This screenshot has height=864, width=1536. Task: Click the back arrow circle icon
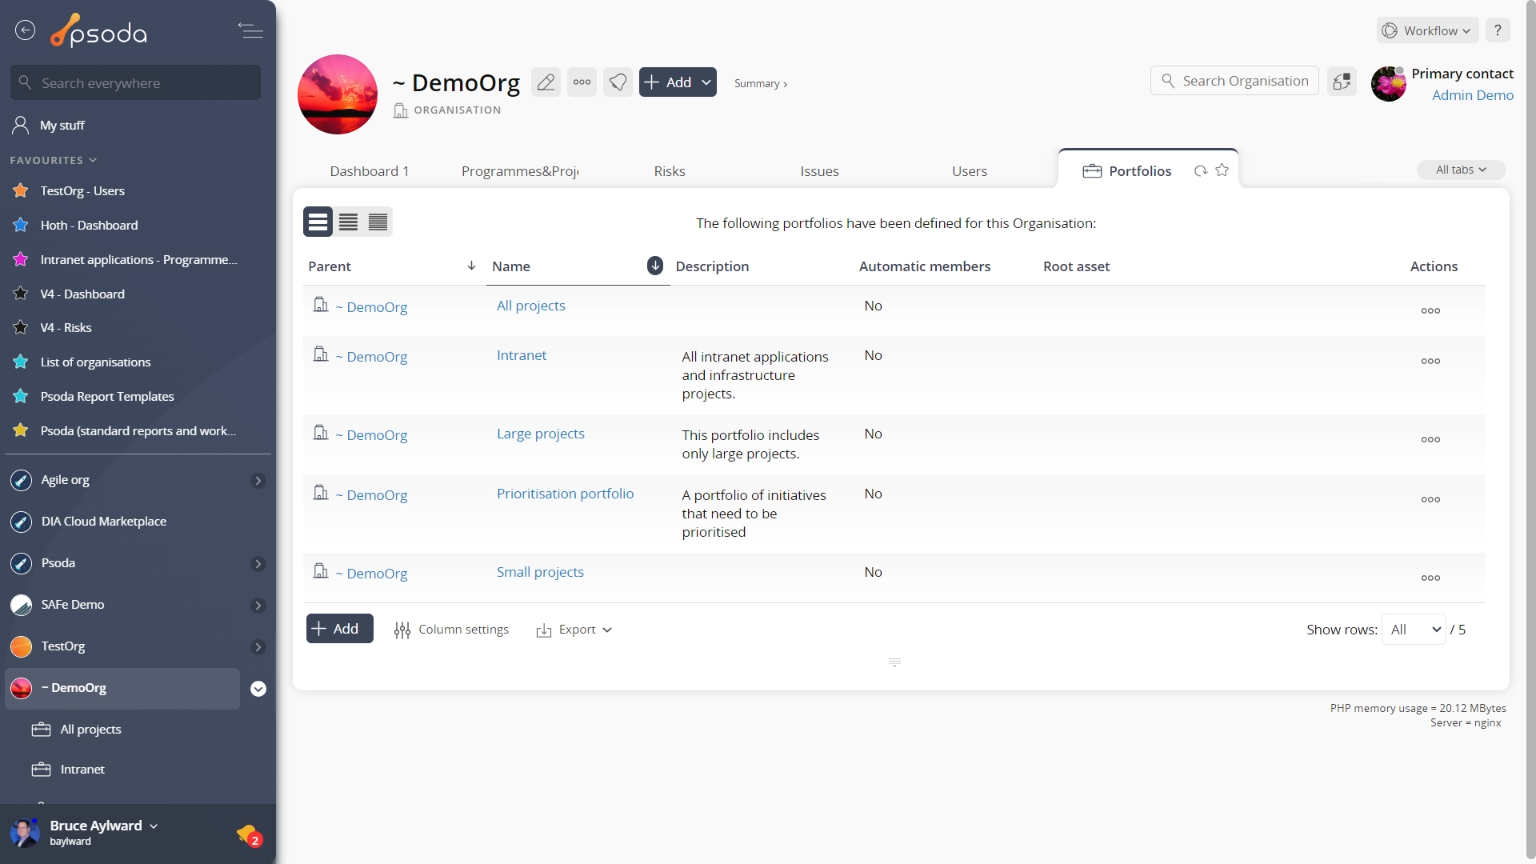point(25,31)
